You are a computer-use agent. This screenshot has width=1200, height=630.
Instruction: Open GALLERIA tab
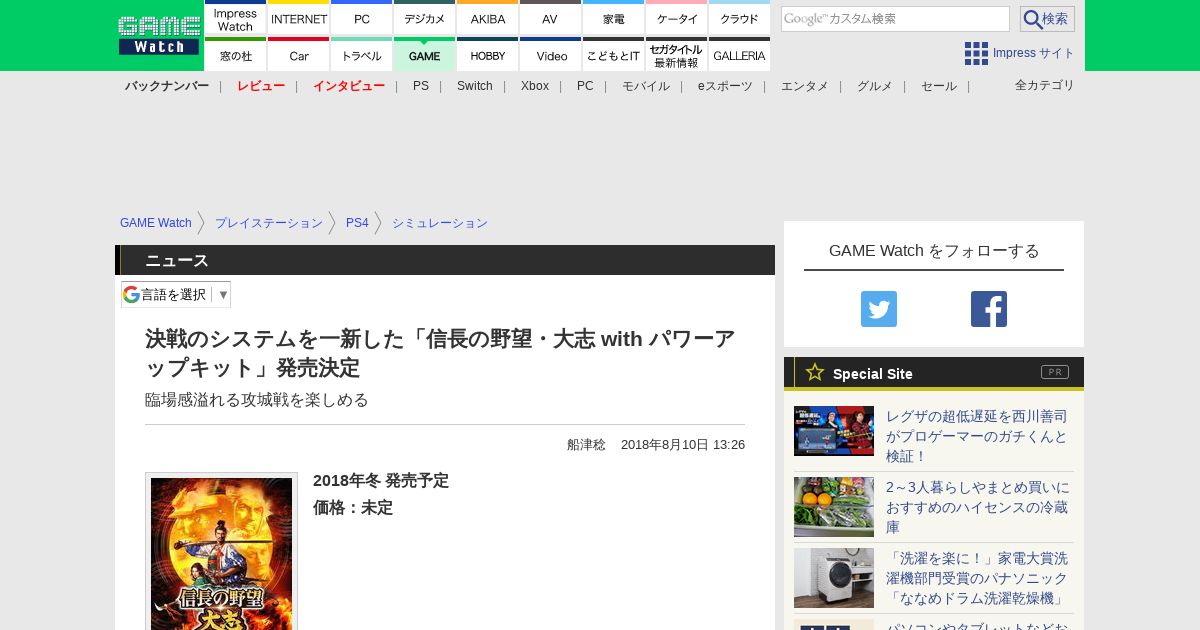[740, 55]
